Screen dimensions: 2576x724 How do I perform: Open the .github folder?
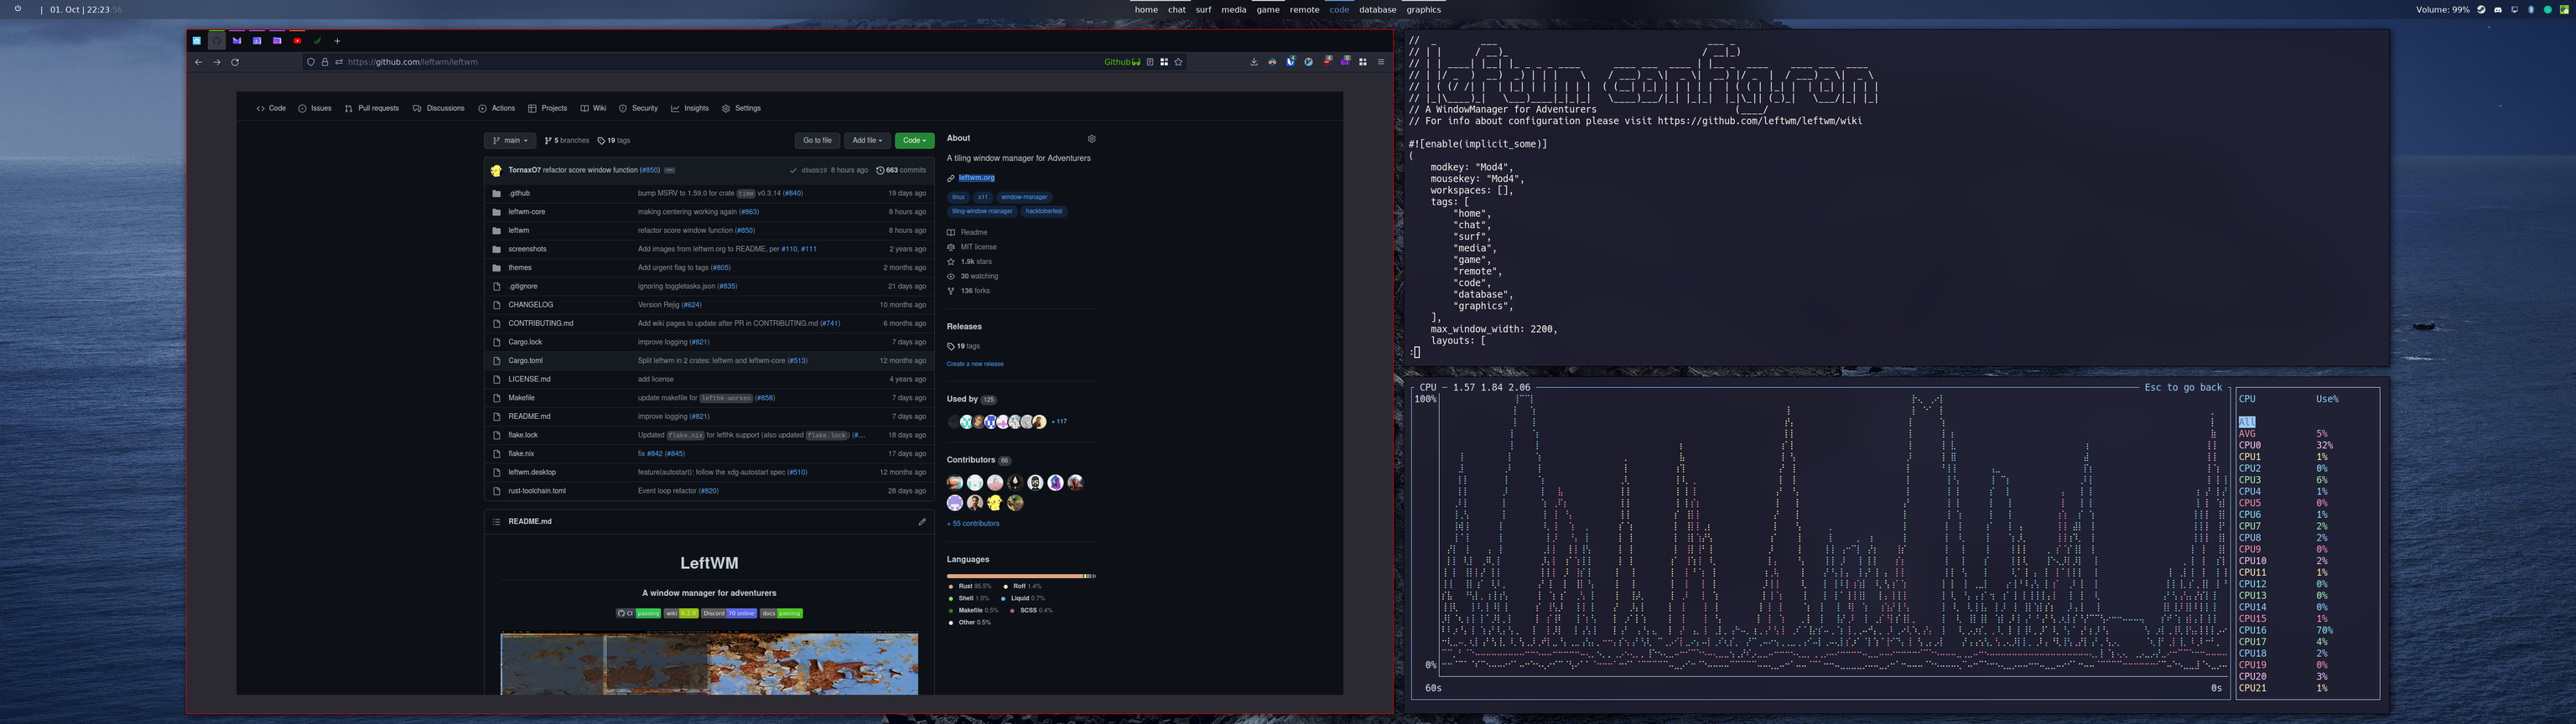point(519,193)
